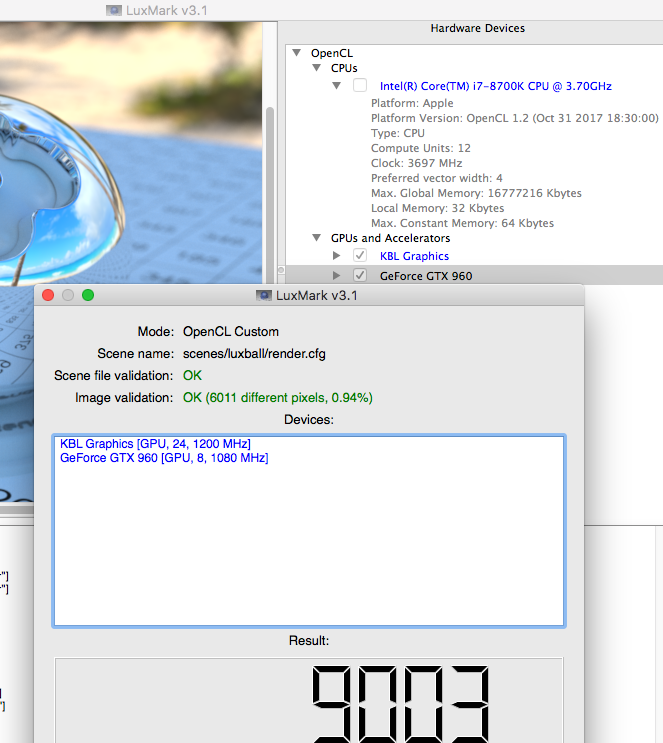This screenshot has width=663, height=743.
Task: Click the grey minimize button on results dialog
Action: pos(68,295)
